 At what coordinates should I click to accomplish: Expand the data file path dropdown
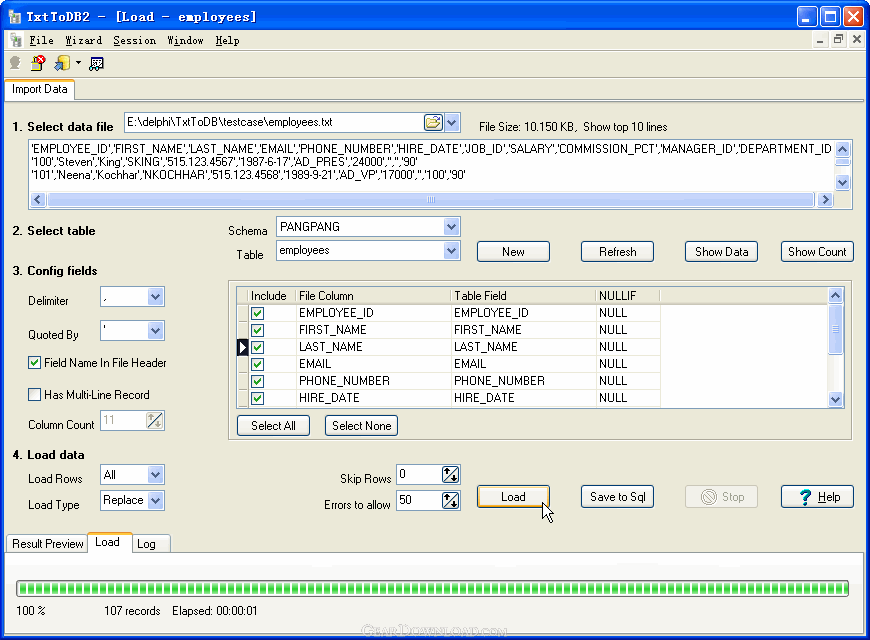coord(452,122)
